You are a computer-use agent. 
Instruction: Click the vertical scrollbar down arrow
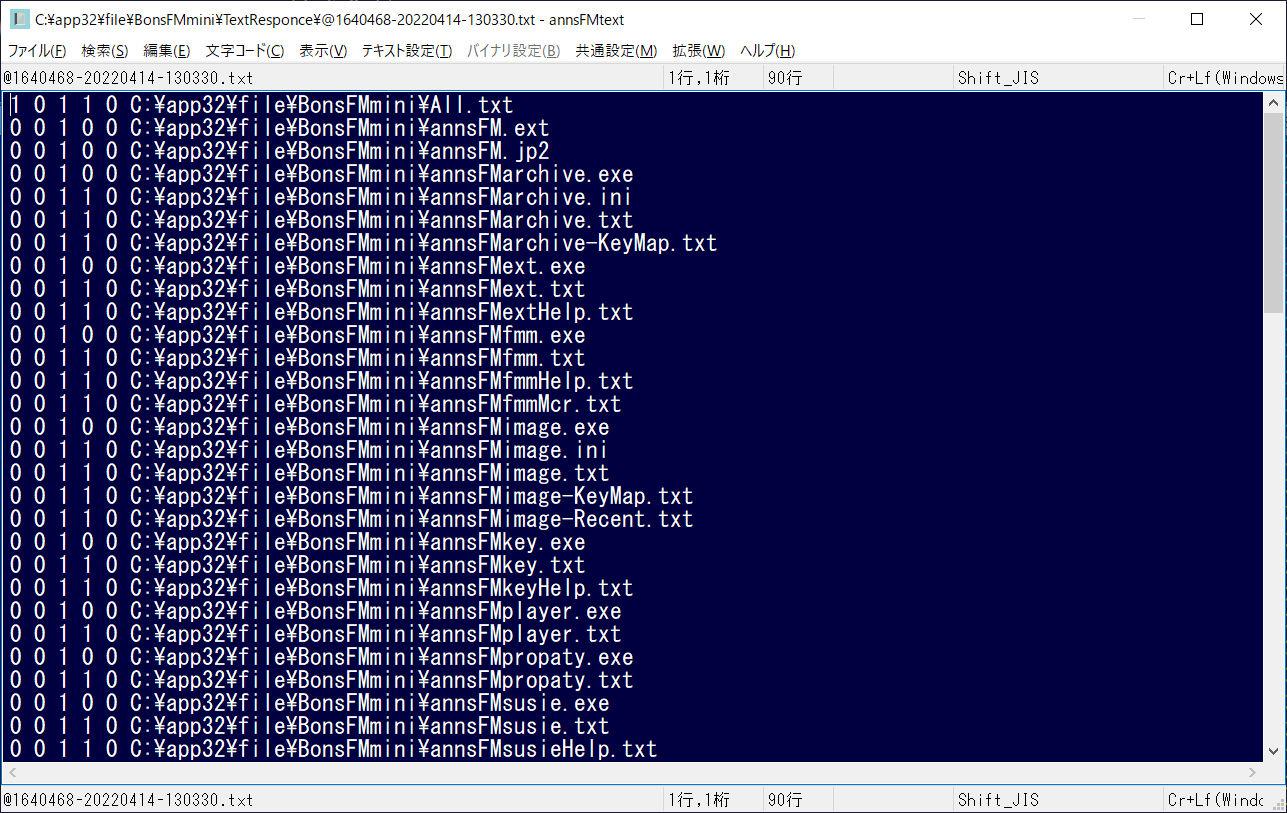[x=1274, y=751]
